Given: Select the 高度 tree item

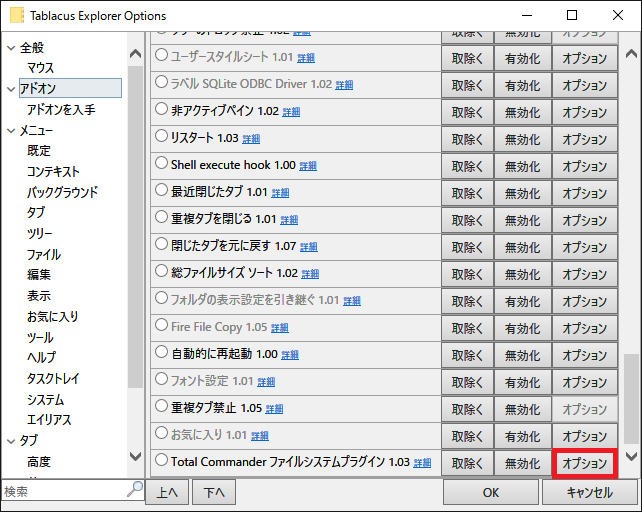Looking at the screenshot, I should pyautogui.click(x=39, y=462).
